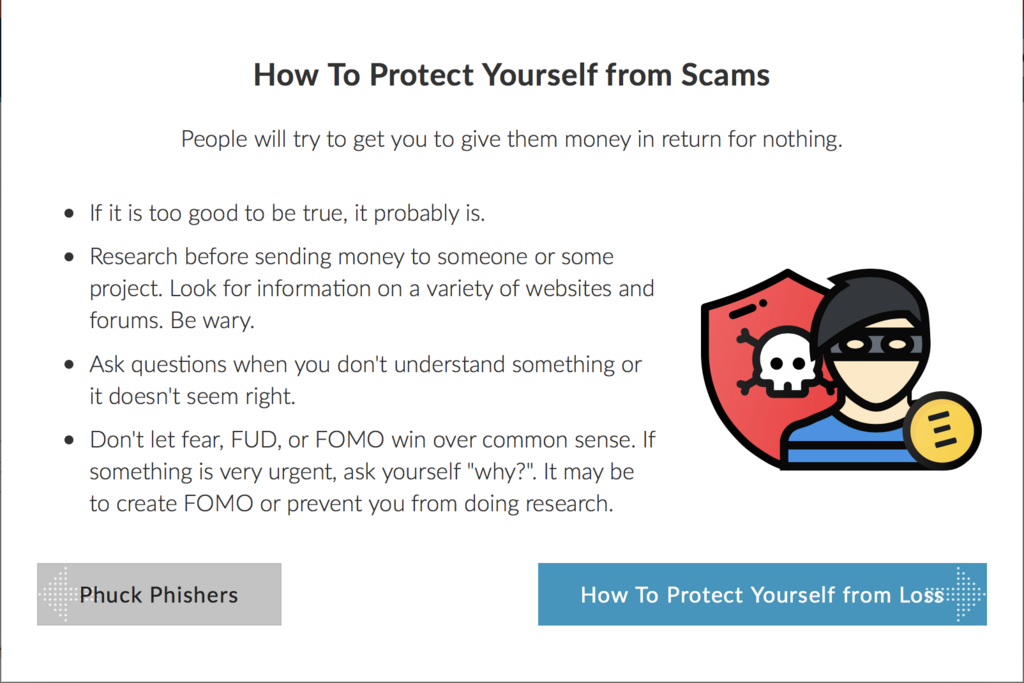
Task: Click the bullet dot beside Research before
Action: click(x=69, y=257)
